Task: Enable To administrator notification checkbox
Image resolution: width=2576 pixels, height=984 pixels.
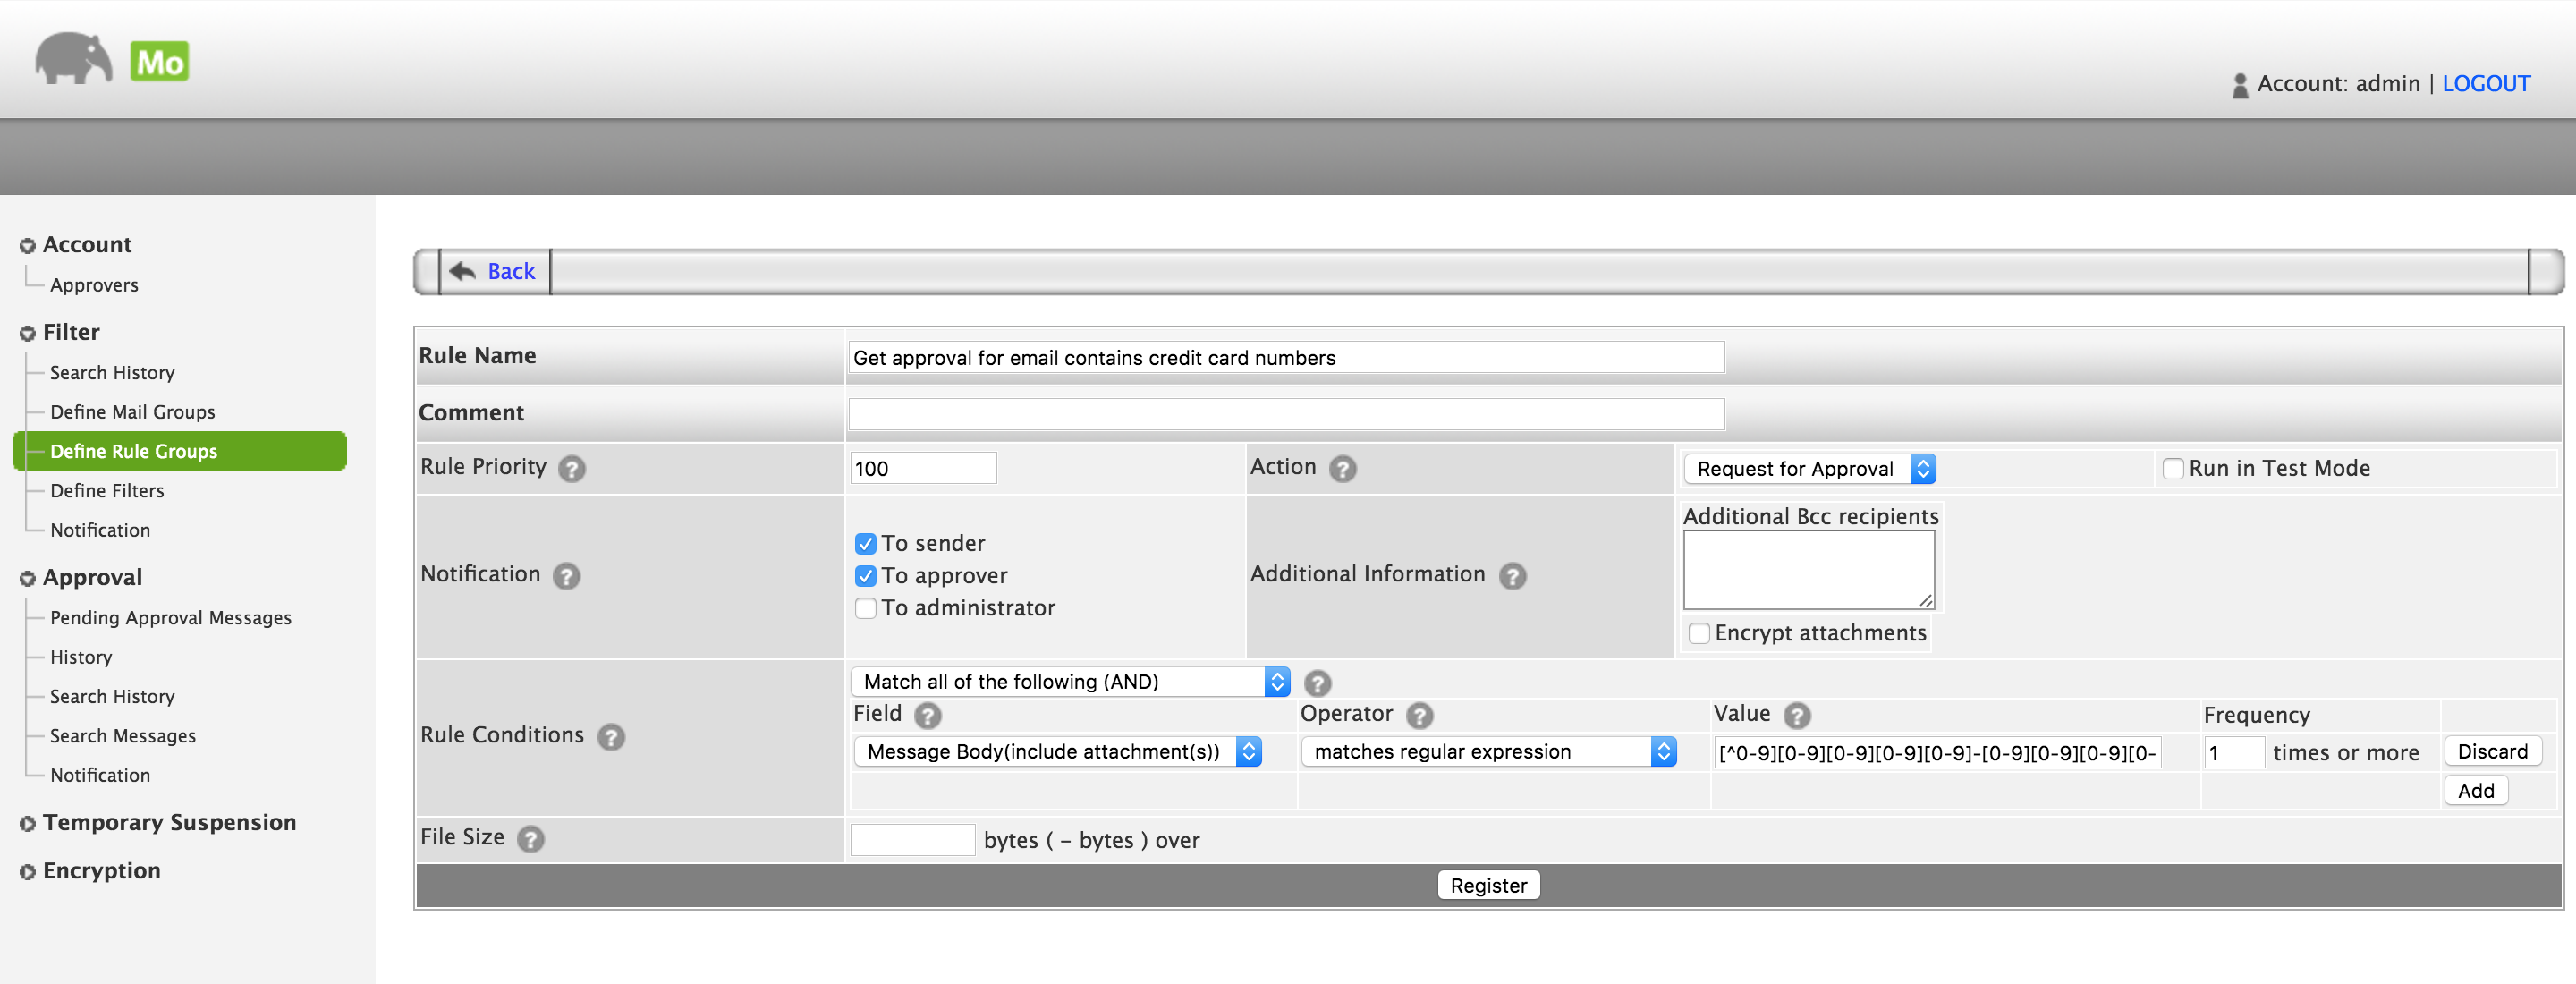Action: (865, 608)
